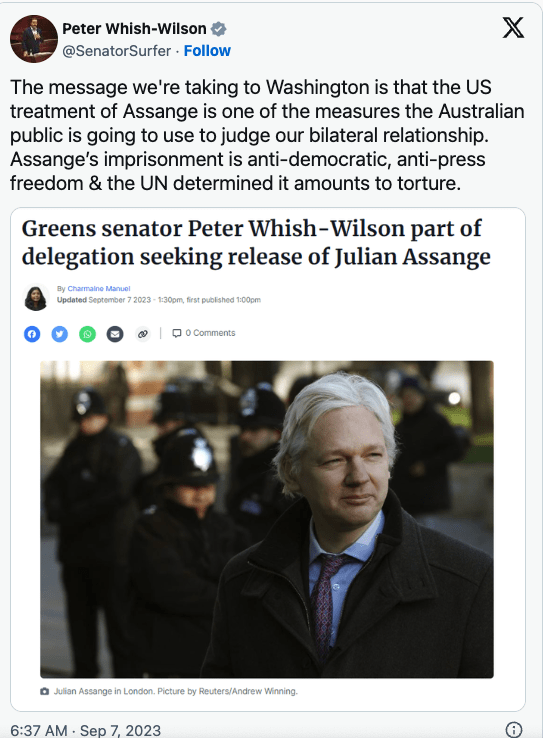Share article via email envelope icon

pyautogui.click(x=115, y=334)
